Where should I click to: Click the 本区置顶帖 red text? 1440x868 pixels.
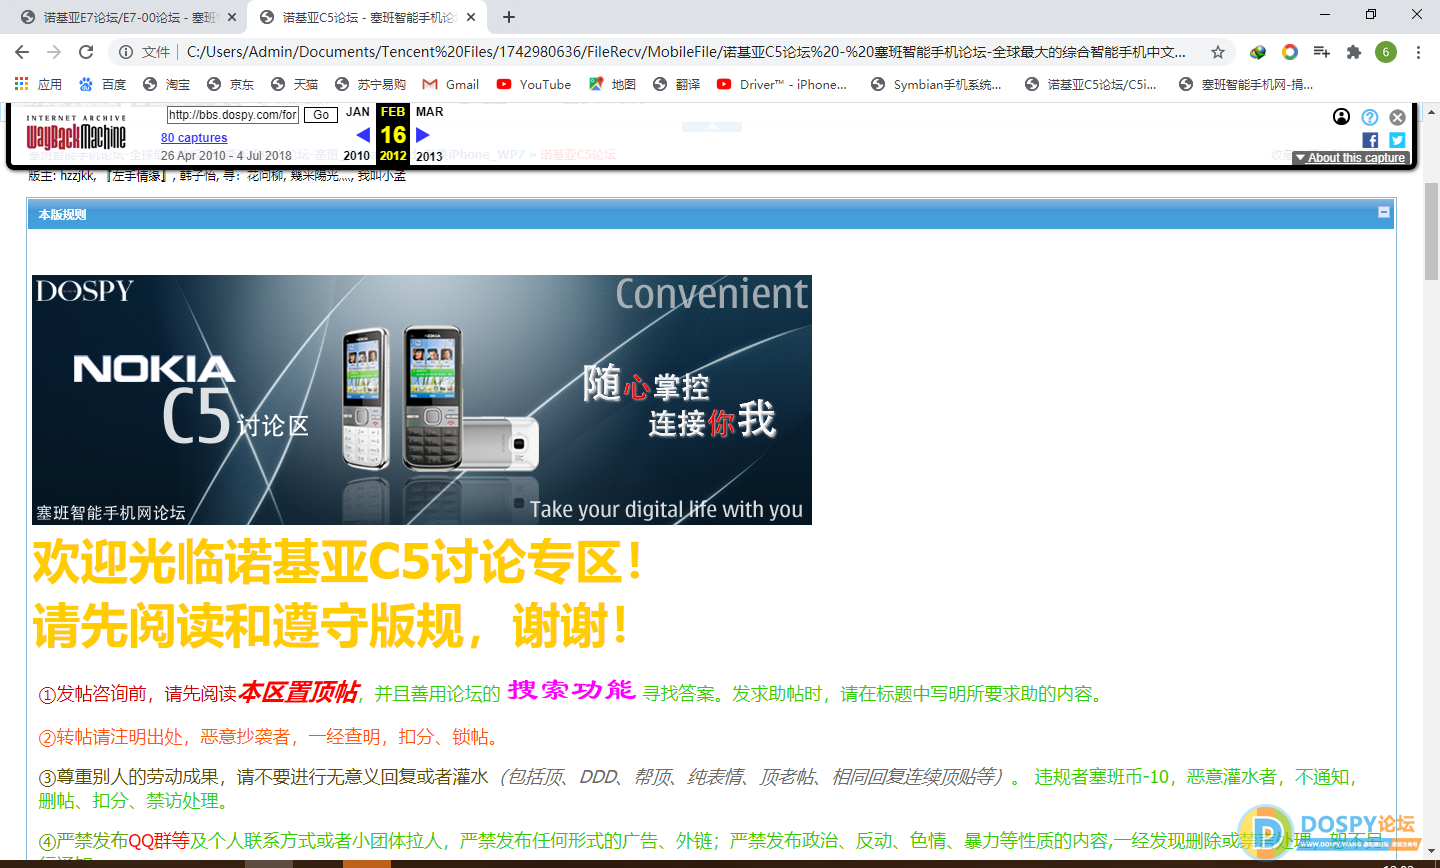pyautogui.click(x=298, y=692)
